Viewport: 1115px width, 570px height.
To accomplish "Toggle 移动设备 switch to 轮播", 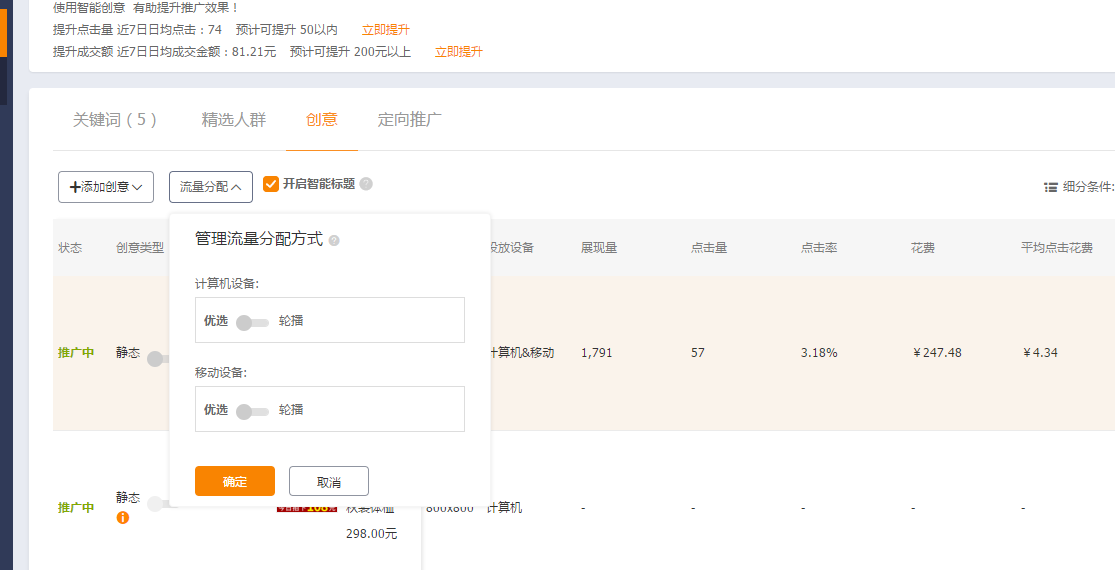I will [x=252, y=410].
